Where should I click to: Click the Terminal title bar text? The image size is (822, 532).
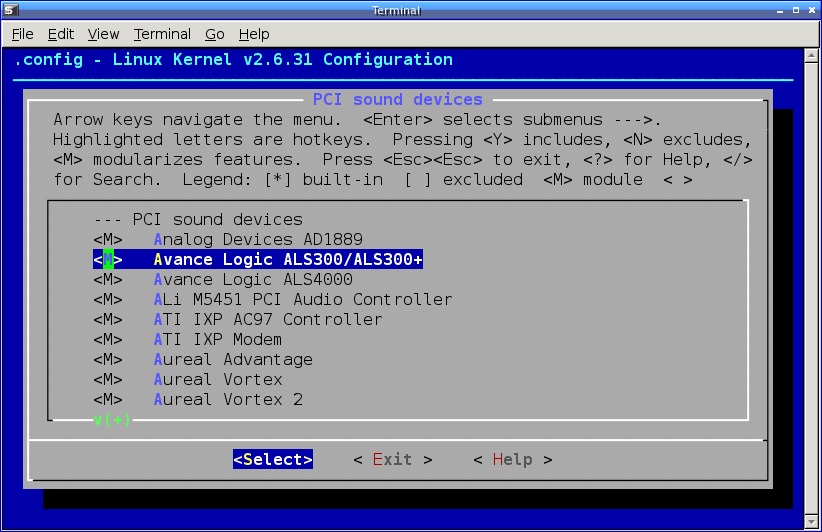[396, 10]
